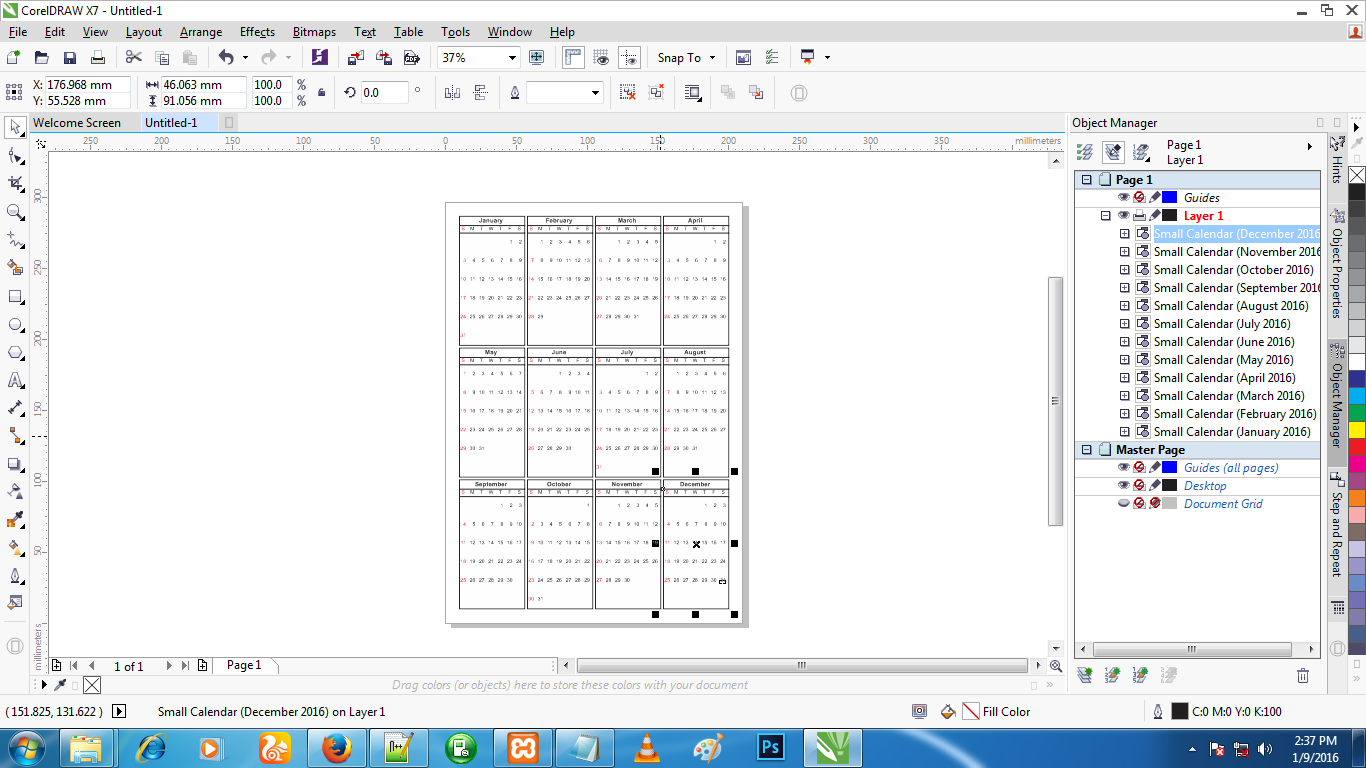Image resolution: width=1366 pixels, height=768 pixels.
Task: Open the 37% zoom level dropdown
Action: click(x=513, y=58)
